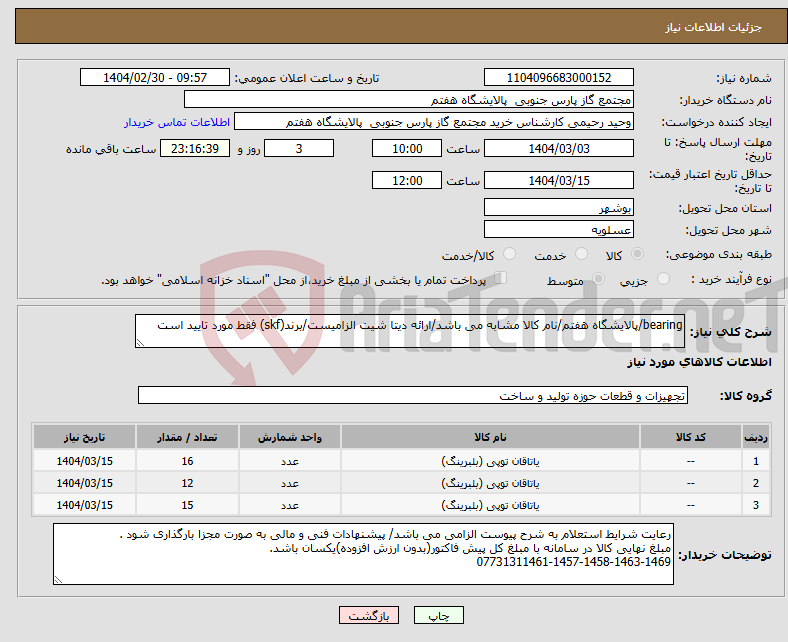Viewport: 788px width, 642px height.
Task: Click the resize handle of buyer notes textarea
Action: [x=58, y=580]
